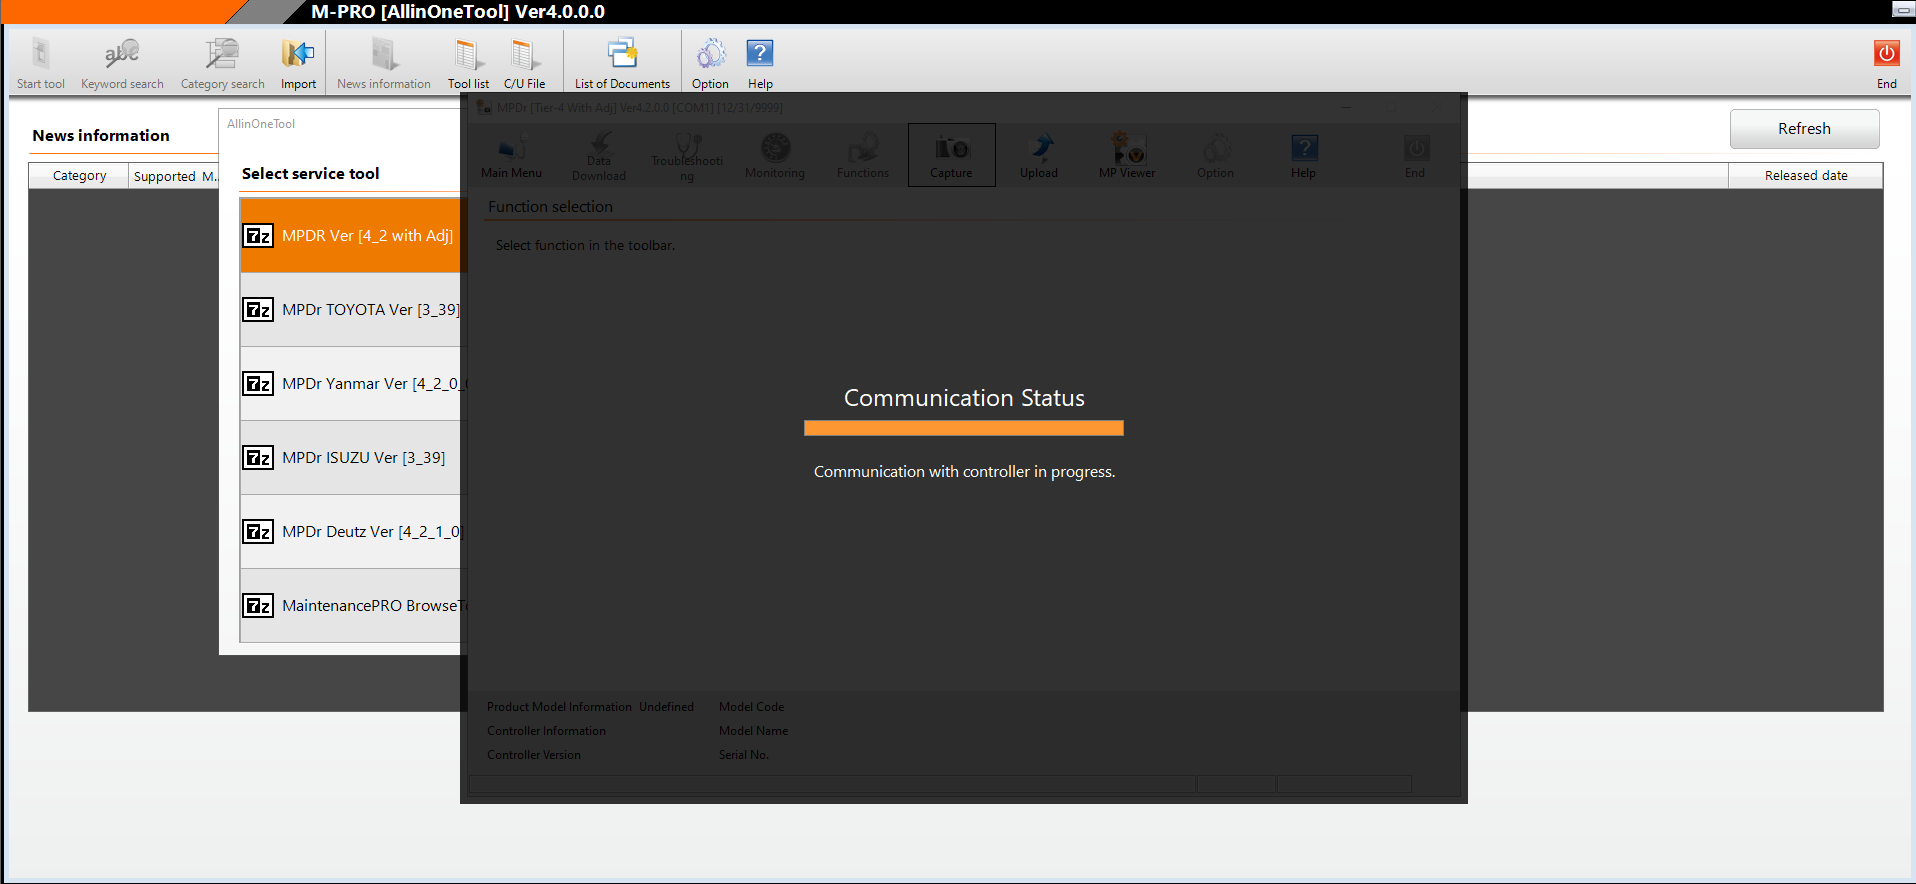Screen dimensions: 1916x884
Task: Open Data Download in MPDr window
Action: 598,155
